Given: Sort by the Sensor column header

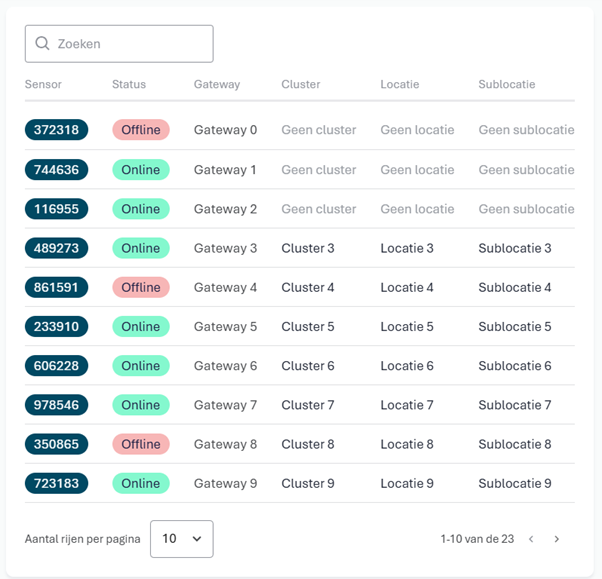Looking at the screenshot, I should click(44, 84).
